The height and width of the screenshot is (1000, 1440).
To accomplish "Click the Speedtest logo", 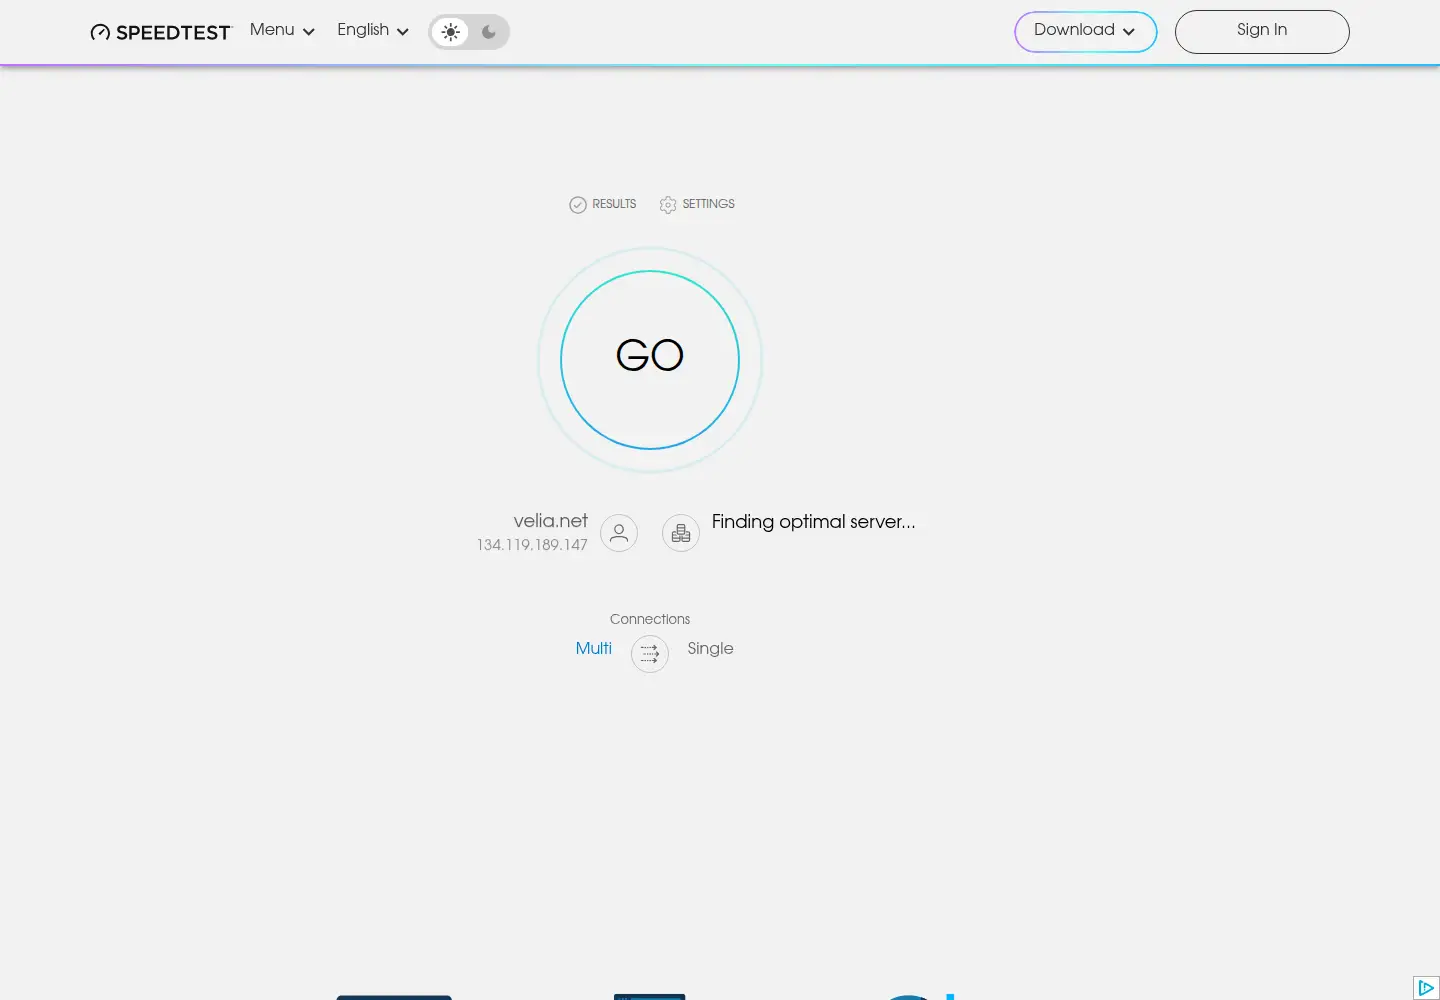I will click(x=161, y=32).
